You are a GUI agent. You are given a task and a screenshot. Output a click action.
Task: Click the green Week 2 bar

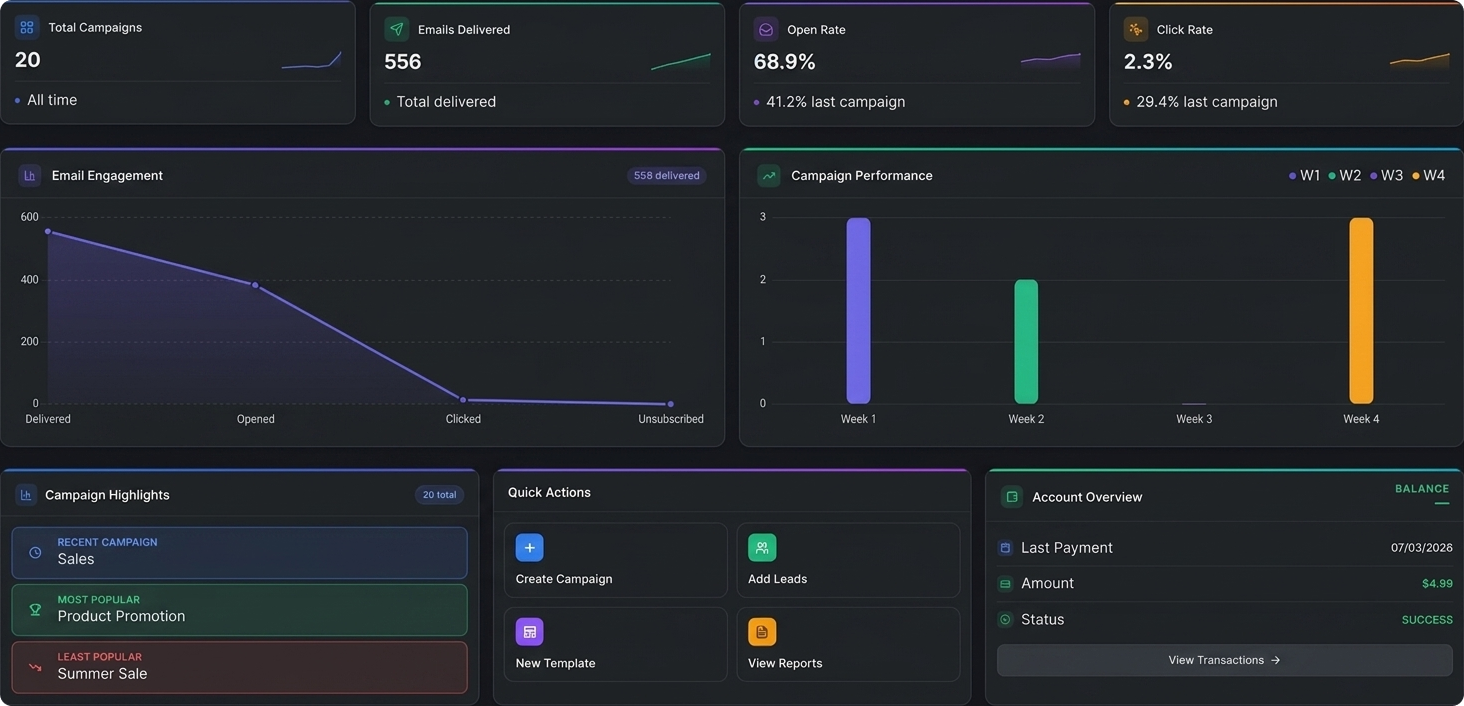pos(1026,342)
